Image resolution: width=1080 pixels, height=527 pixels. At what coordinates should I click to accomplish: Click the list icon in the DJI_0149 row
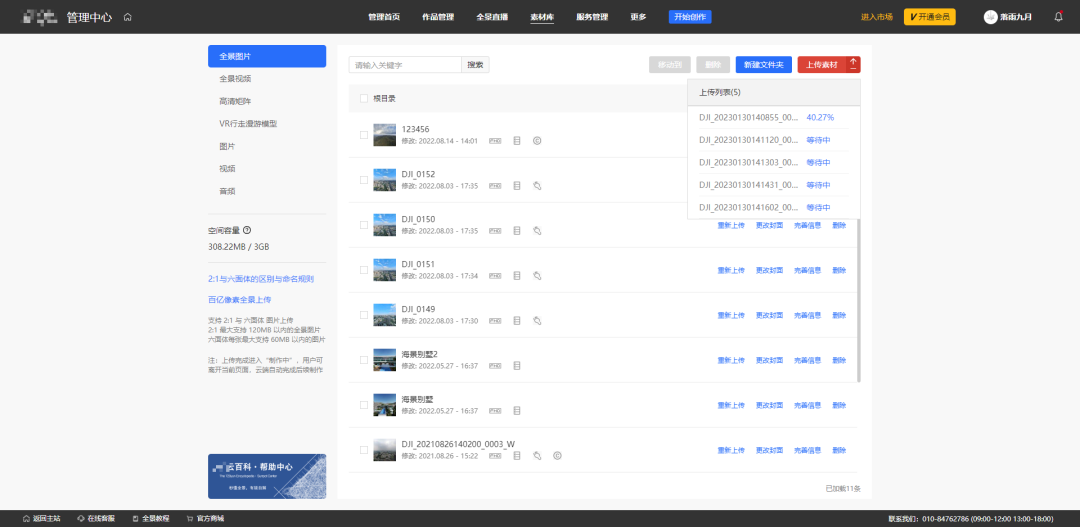click(517, 320)
